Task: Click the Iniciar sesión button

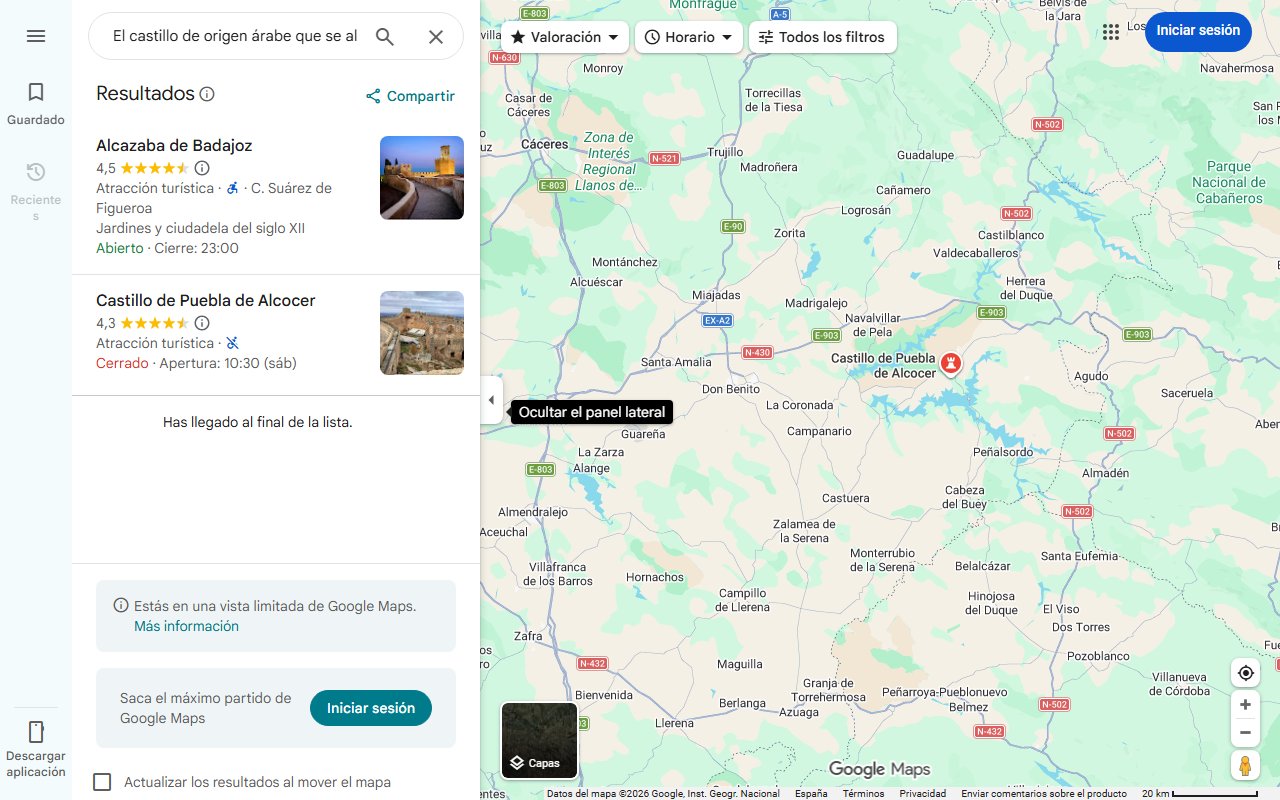Action: [x=1198, y=31]
